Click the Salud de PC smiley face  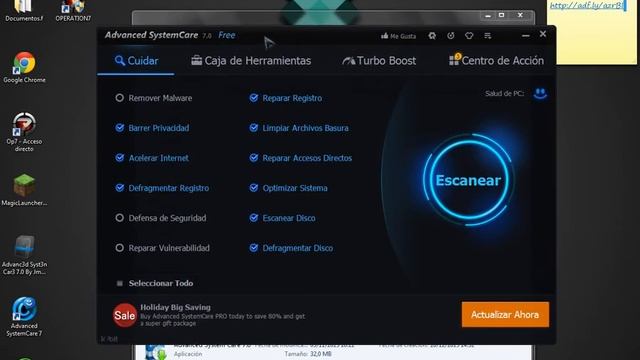(540, 93)
